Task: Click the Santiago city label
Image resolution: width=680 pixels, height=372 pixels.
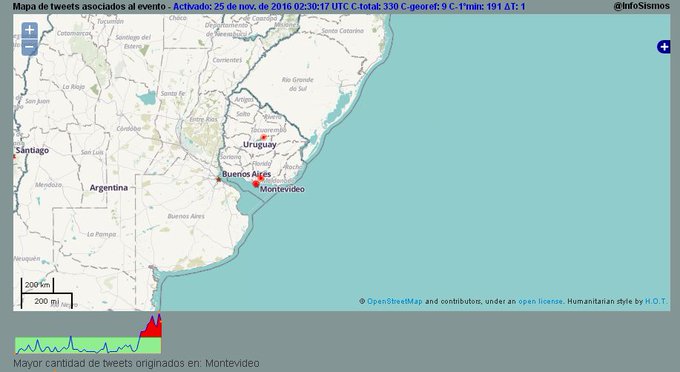Action: (32, 150)
